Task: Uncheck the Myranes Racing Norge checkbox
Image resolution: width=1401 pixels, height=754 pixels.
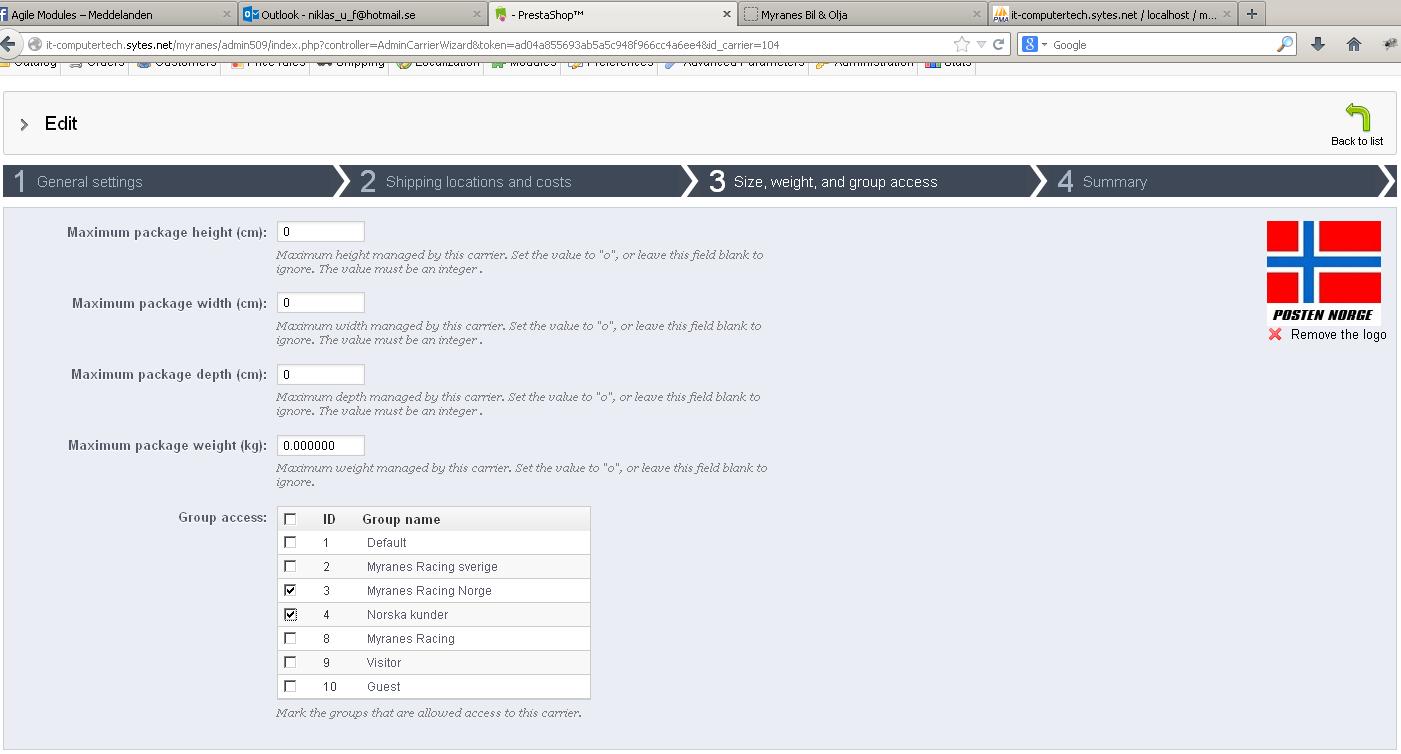Action: pyautogui.click(x=290, y=590)
